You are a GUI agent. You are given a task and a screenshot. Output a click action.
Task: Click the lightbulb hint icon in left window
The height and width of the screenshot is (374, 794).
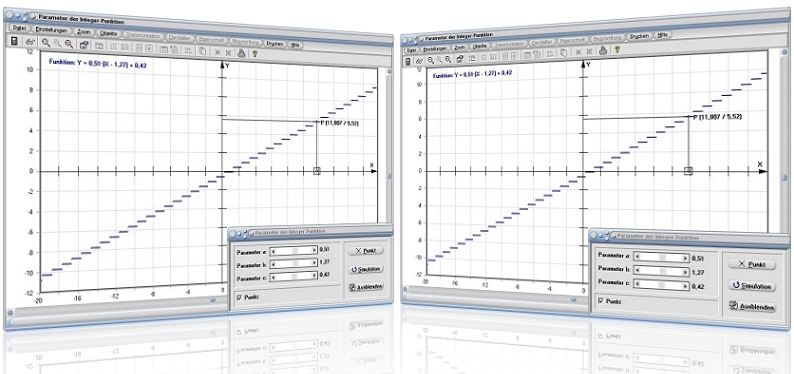point(255,53)
